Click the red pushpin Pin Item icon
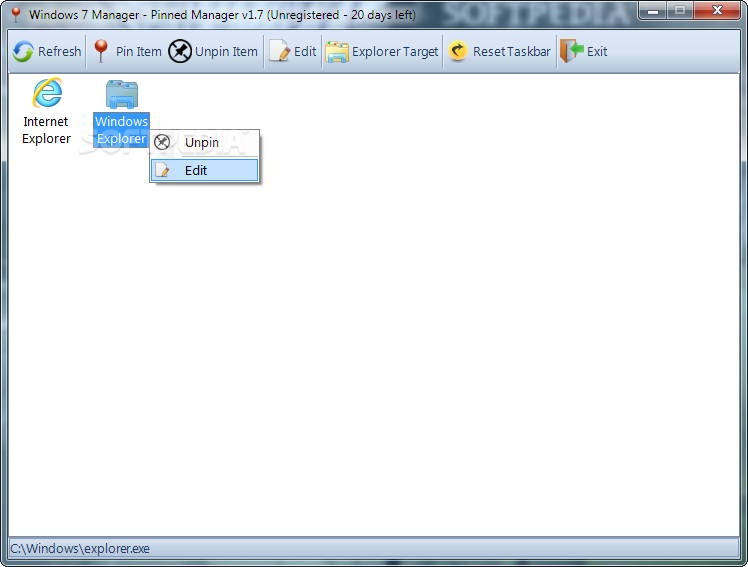Image resolution: width=748 pixels, height=567 pixels. pos(101,51)
